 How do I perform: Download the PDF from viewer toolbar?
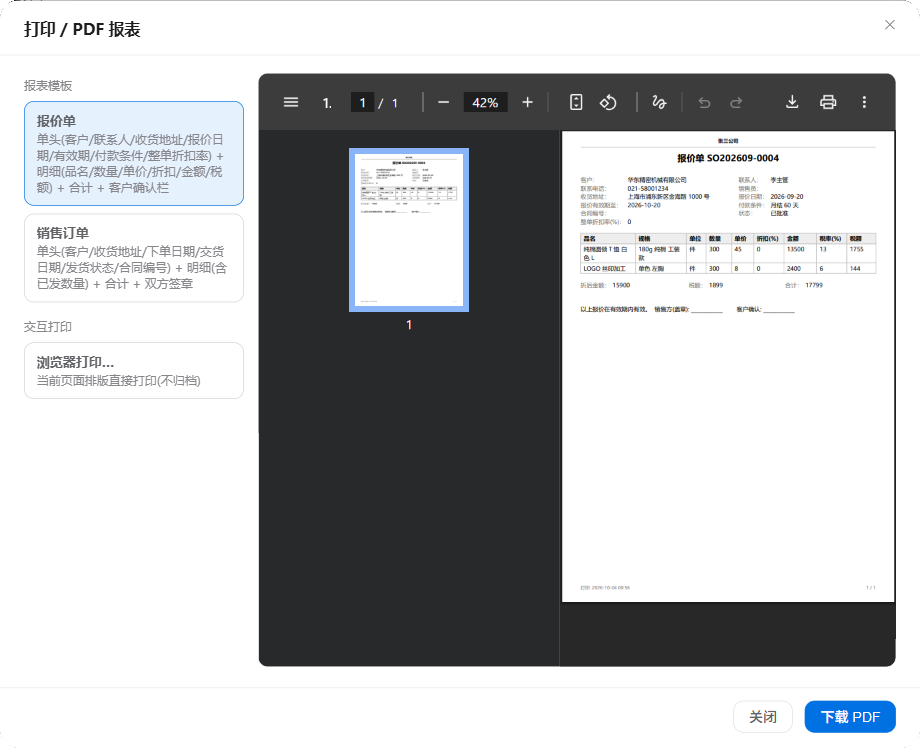click(x=792, y=102)
